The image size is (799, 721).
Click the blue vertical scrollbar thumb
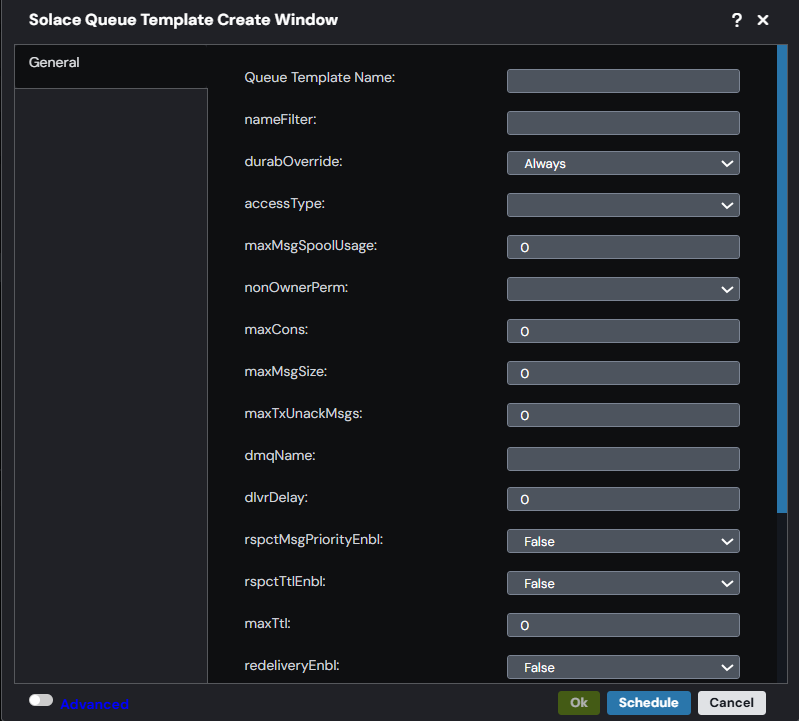click(x=782, y=279)
